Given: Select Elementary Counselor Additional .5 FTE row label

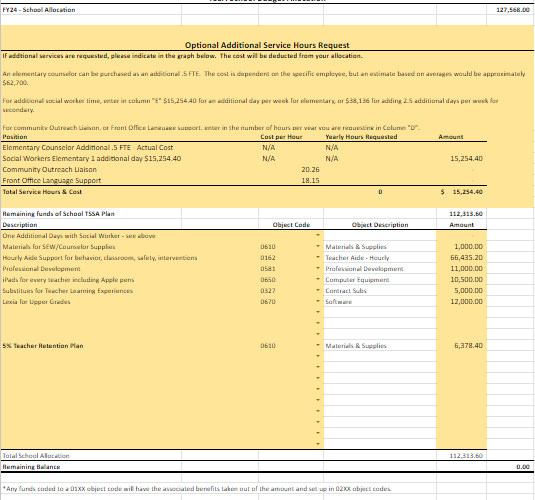Looking at the screenshot, I should 88,147.
